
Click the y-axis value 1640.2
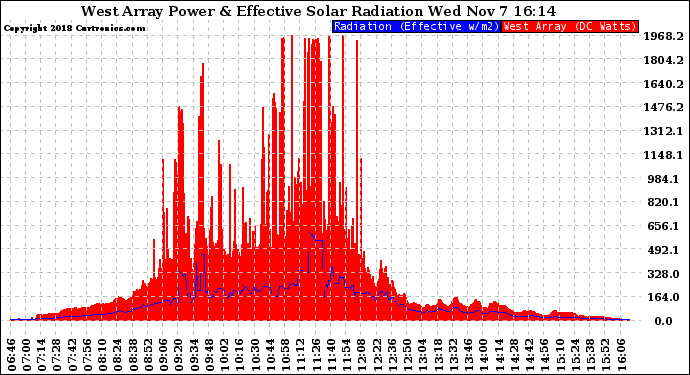(664, 84)
